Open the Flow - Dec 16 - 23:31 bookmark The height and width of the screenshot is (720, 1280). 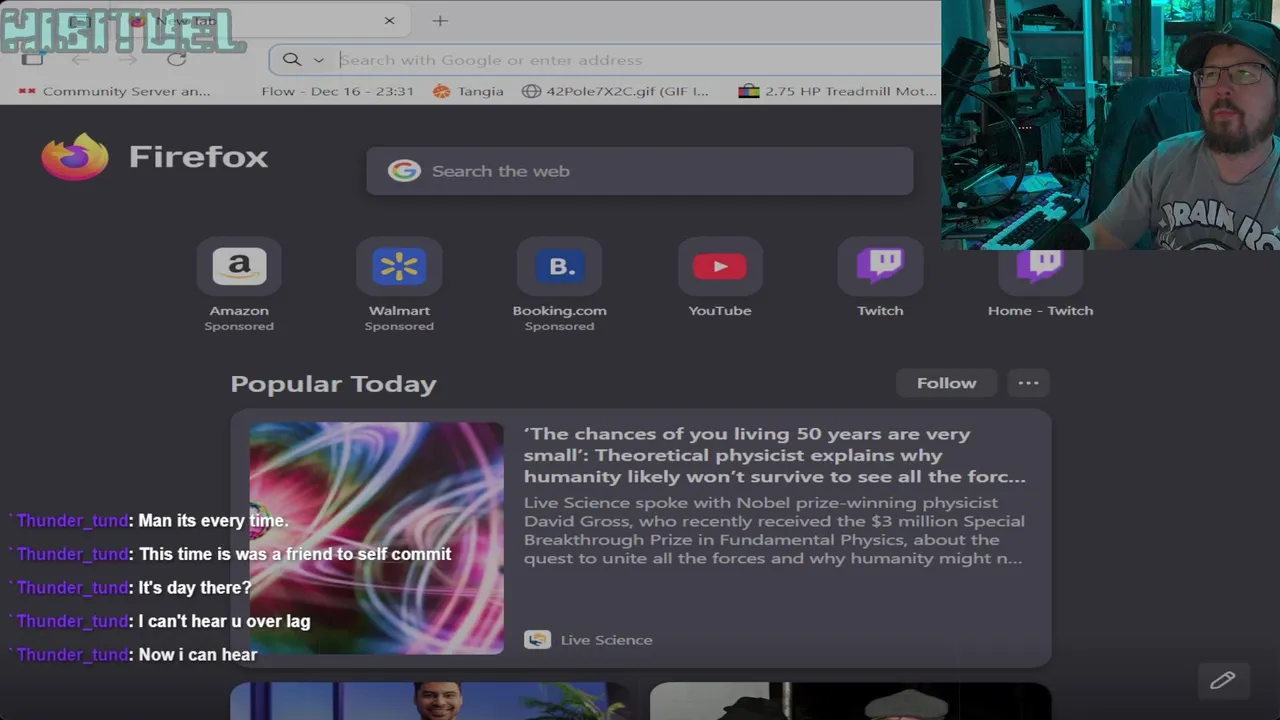[x=337, y=91]
